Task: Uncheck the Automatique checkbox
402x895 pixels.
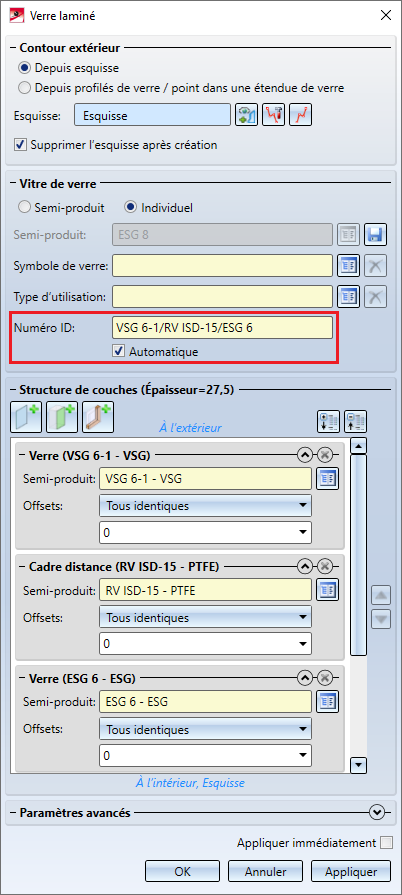Action: [119, 352]
